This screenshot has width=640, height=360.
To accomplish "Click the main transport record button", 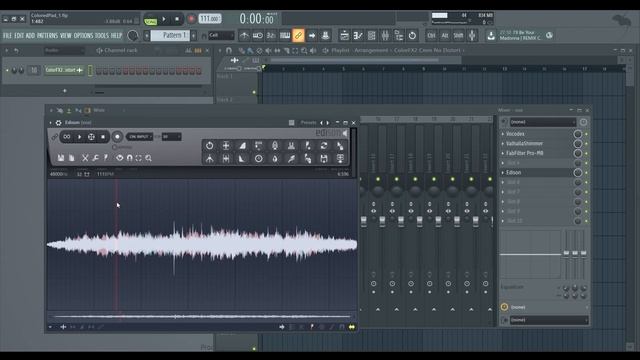I will [x=191, y=19].
